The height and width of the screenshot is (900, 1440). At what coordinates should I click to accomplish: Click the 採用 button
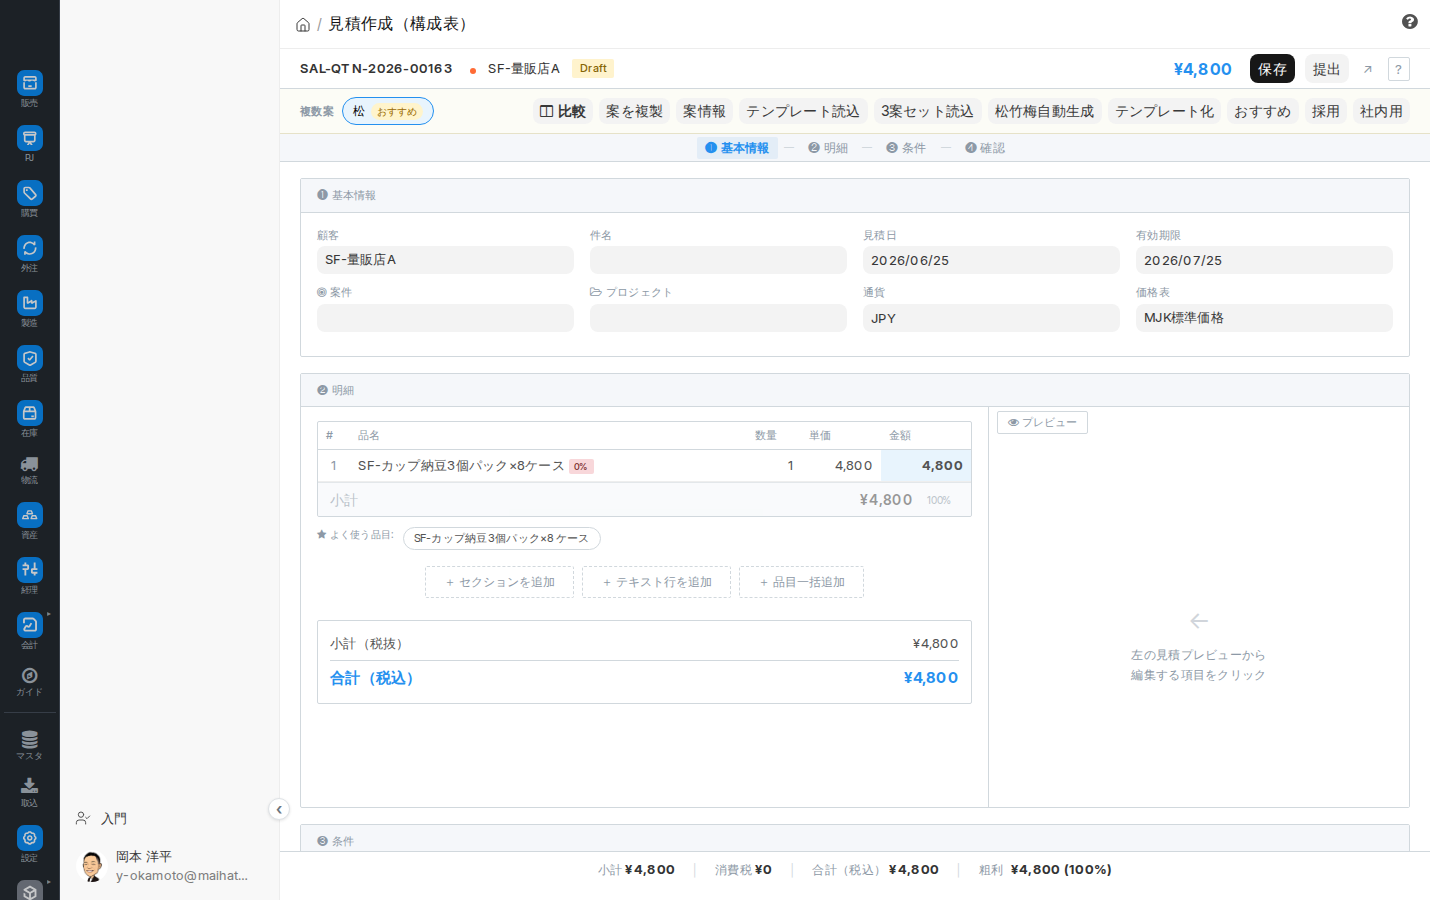coord(1325,111)
